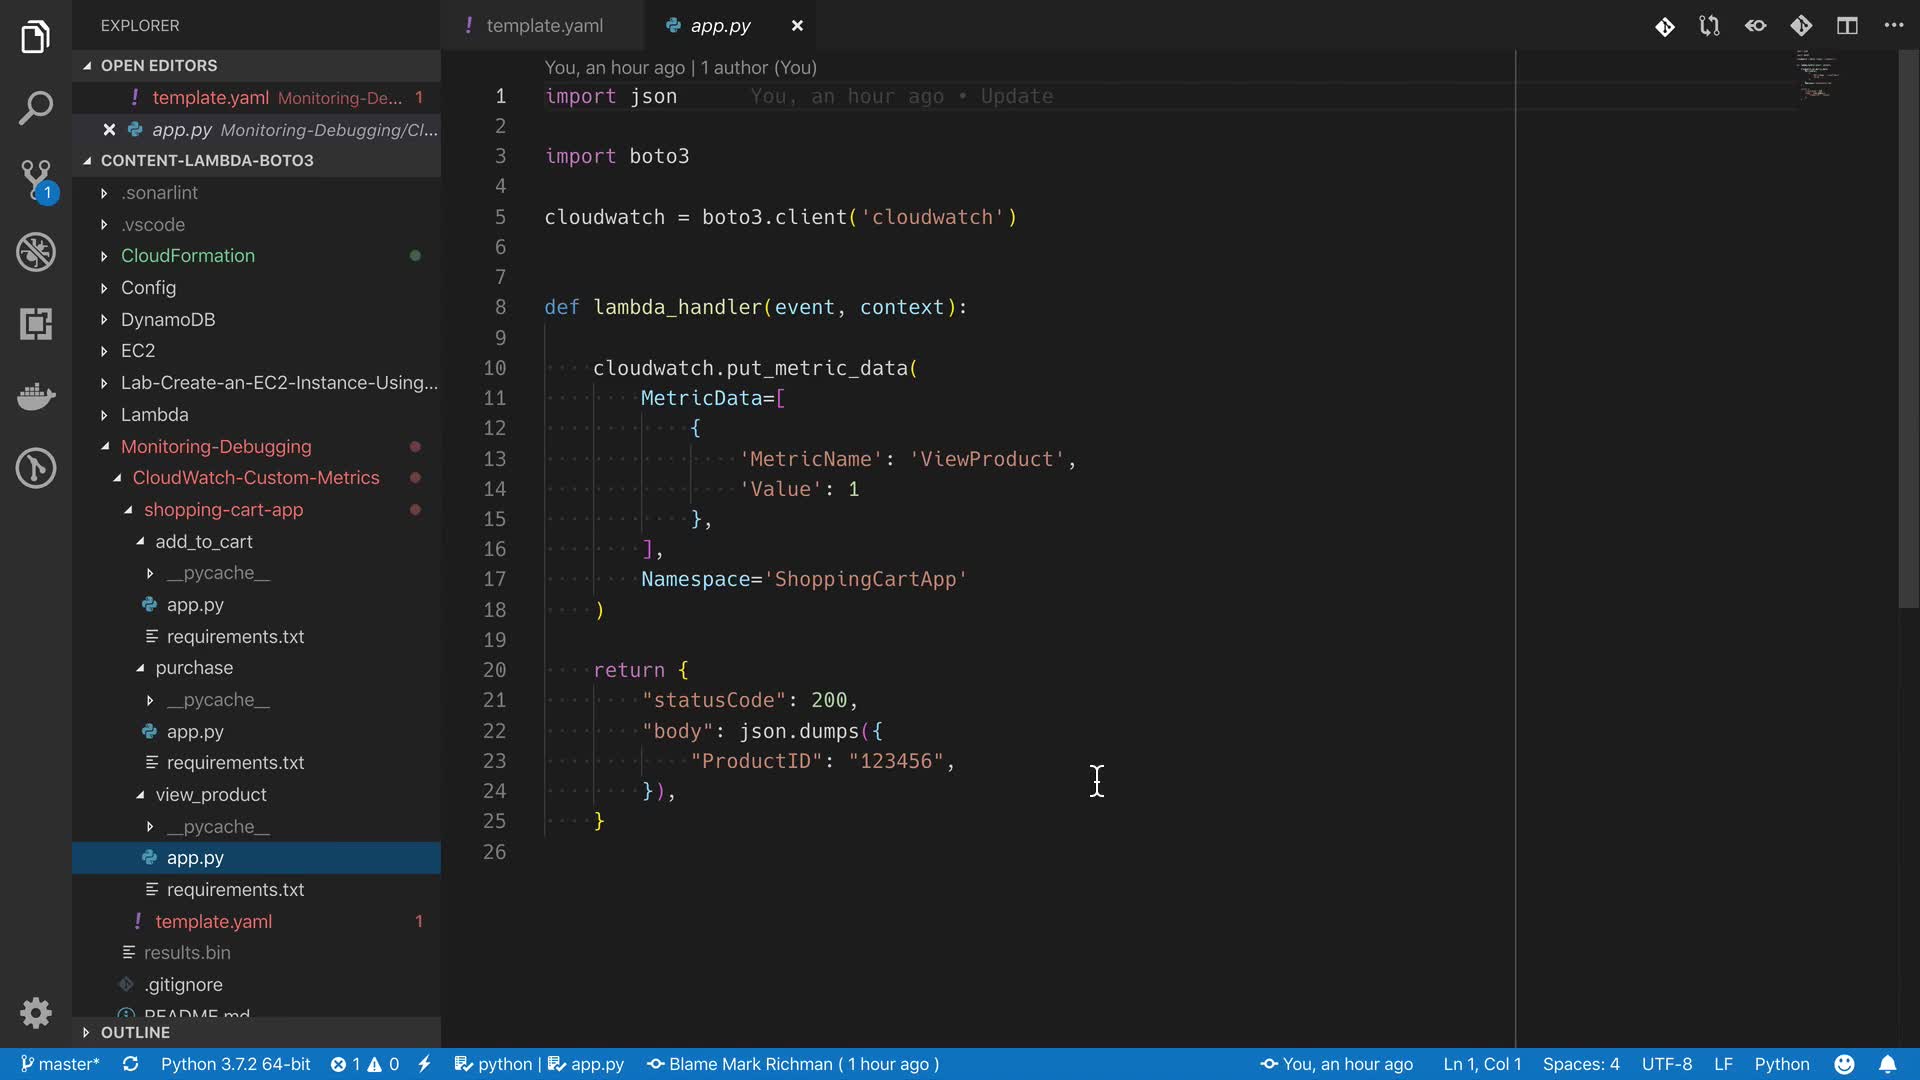Click the Synchronize Changes status icon
The width and height of the screenshot is (1920, 1080).
[x=130, y=1064]
